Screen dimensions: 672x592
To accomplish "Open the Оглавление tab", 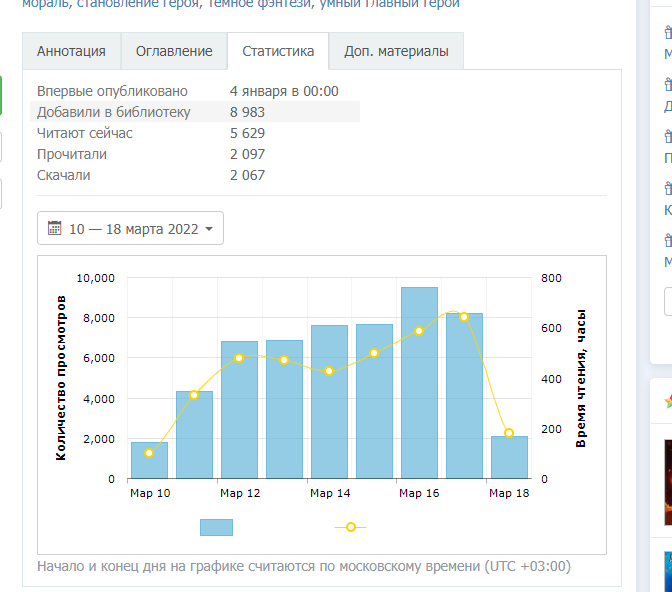I will click(x=174, y=51).
